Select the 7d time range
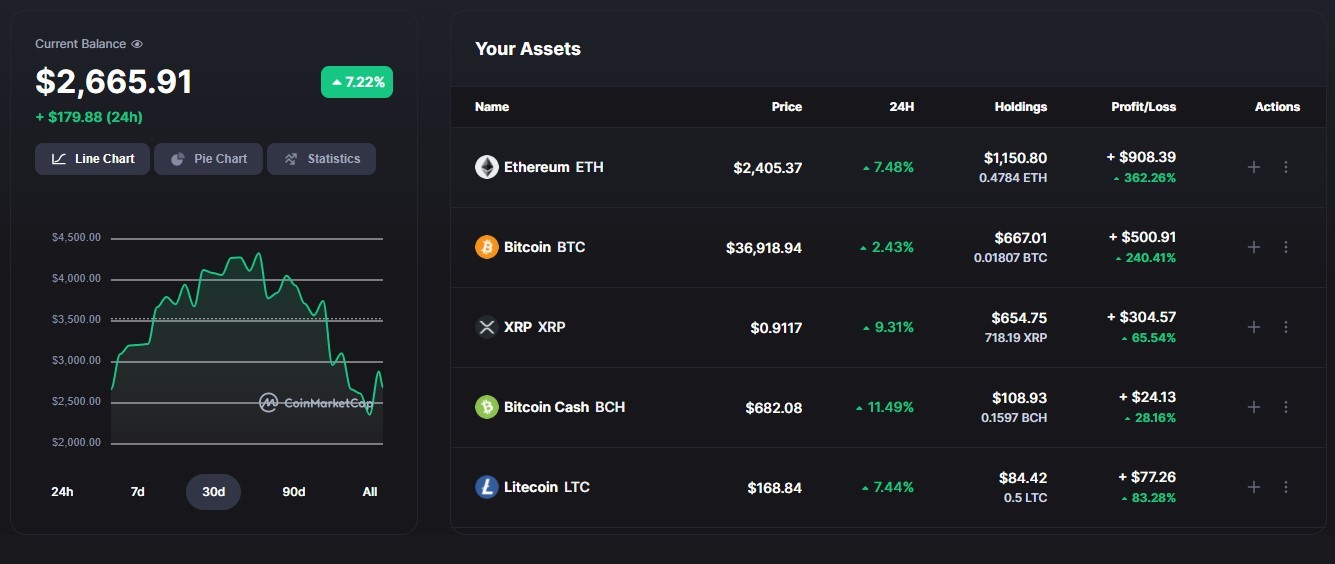 [138, 492]
